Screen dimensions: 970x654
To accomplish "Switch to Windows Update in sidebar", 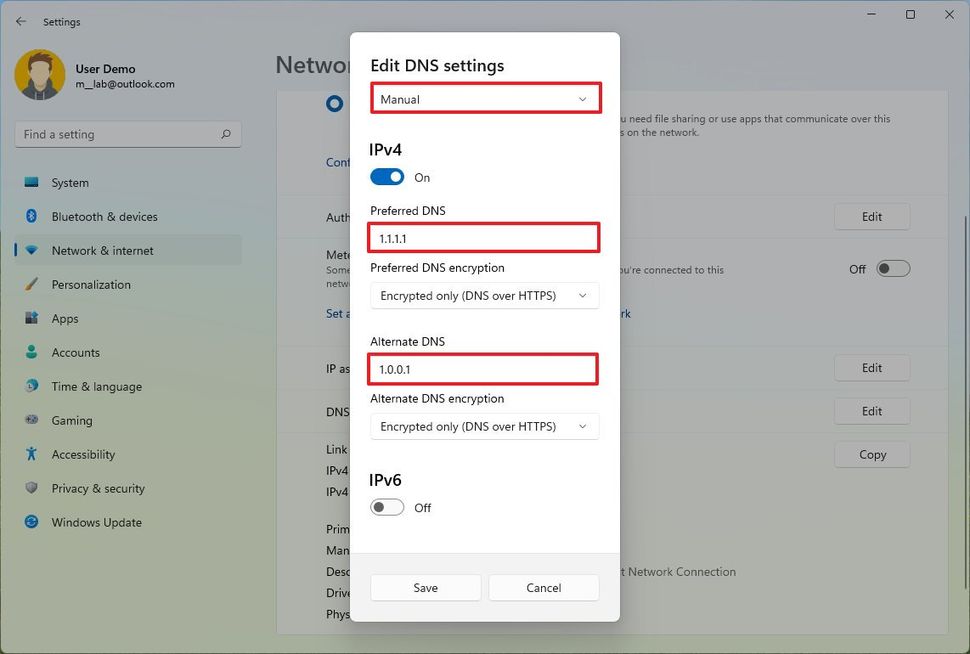I will click(x=31, y=522).
